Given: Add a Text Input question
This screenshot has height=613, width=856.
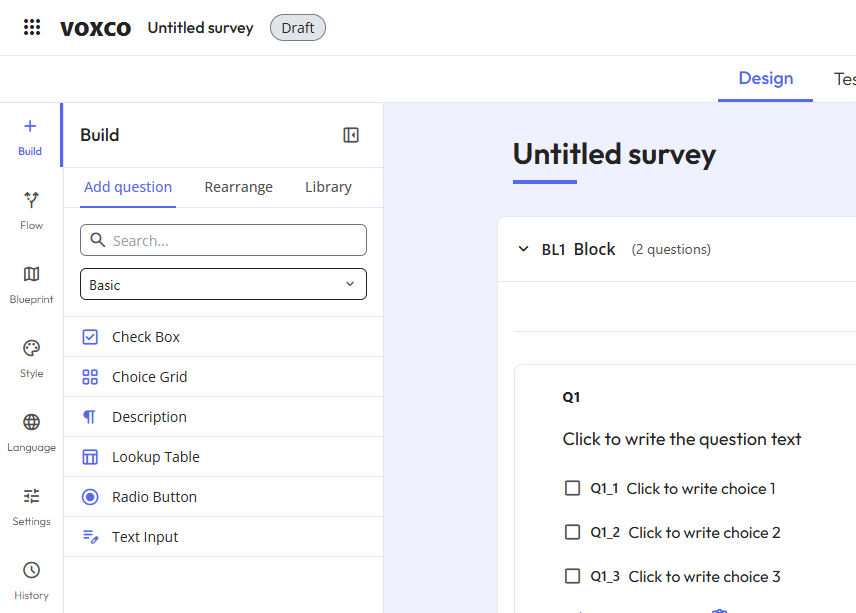Looking at the screenshot, I should 223,537.
